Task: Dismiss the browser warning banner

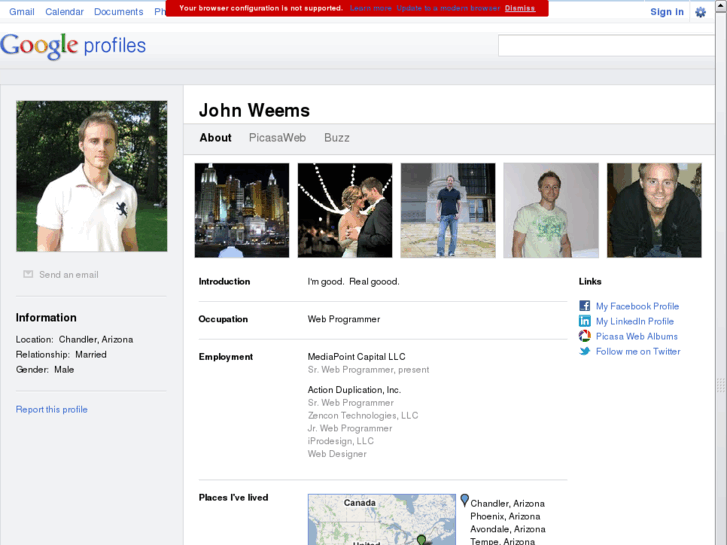Action: pyautogui.click(x=520, y=8)
